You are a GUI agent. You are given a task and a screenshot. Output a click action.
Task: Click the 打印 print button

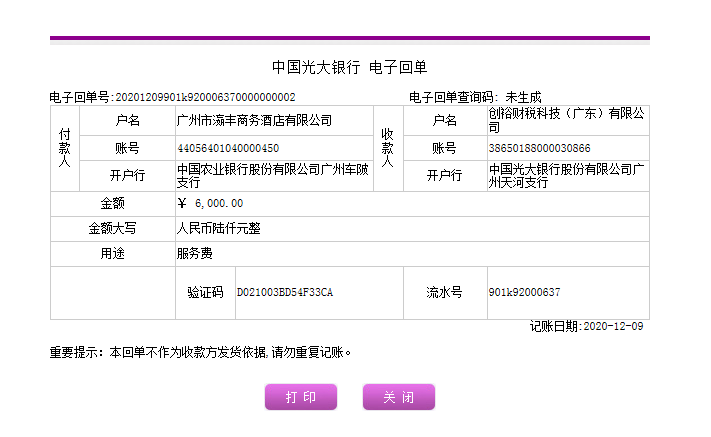(x=301, y=397)
